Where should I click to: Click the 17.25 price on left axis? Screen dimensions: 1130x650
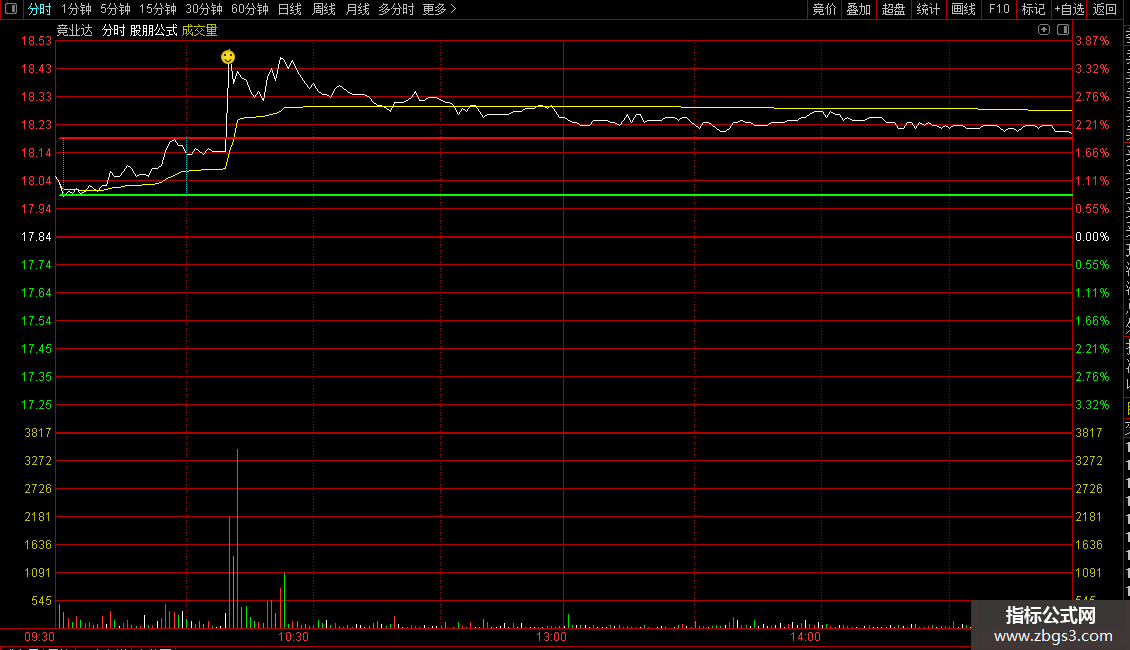coord(36,405)
